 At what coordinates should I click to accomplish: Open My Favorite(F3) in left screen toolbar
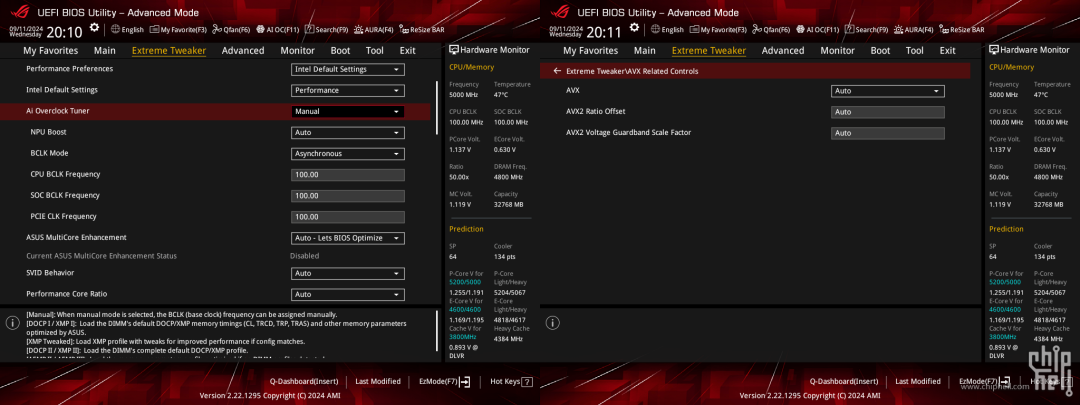[178, 30]
